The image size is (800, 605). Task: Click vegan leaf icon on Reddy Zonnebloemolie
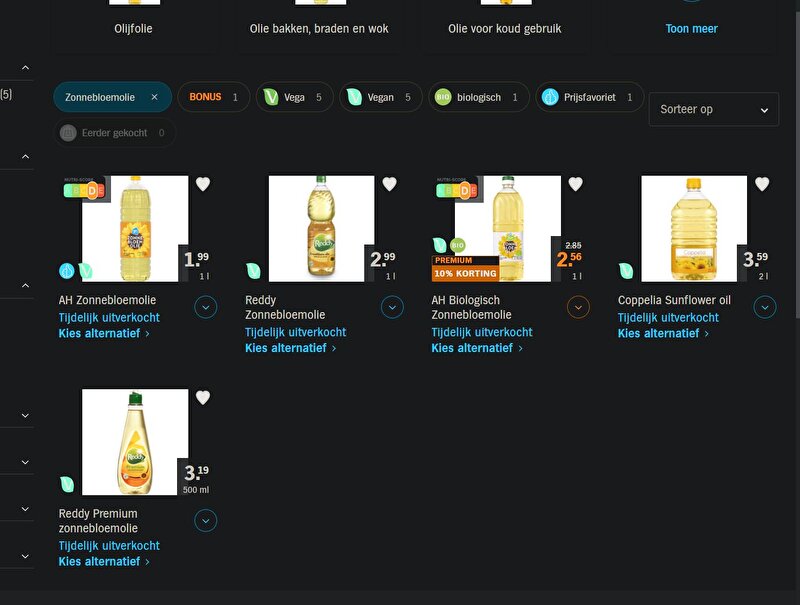[x=253, y=270]
